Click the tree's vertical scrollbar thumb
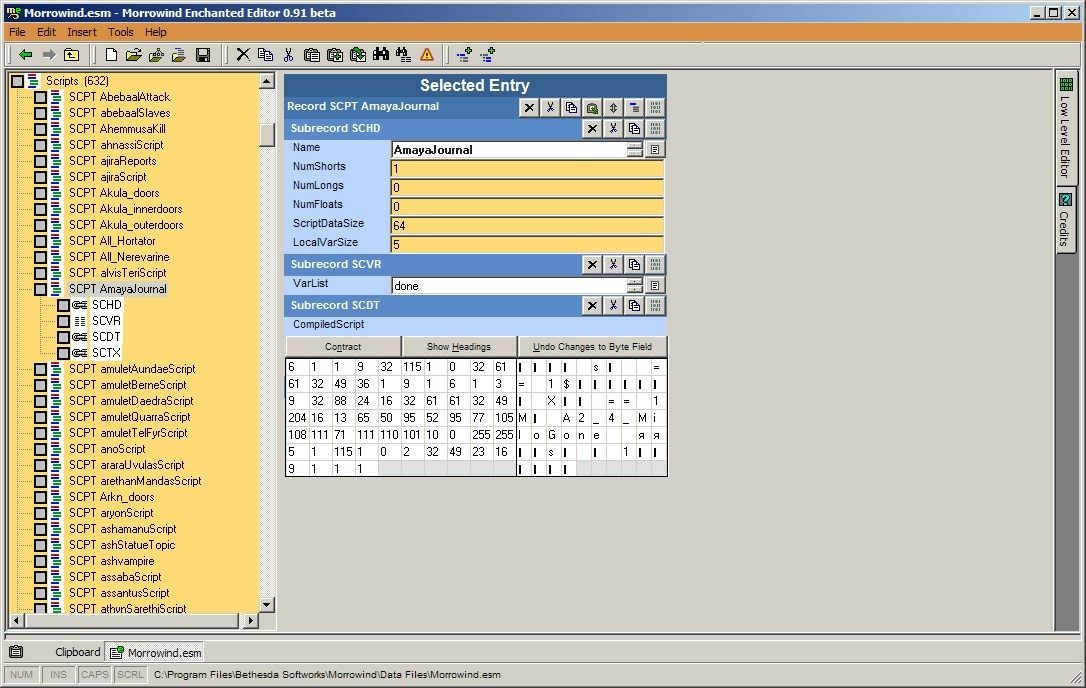The width and height of the screenshot is (1086, 688). (x=267, y=134)
